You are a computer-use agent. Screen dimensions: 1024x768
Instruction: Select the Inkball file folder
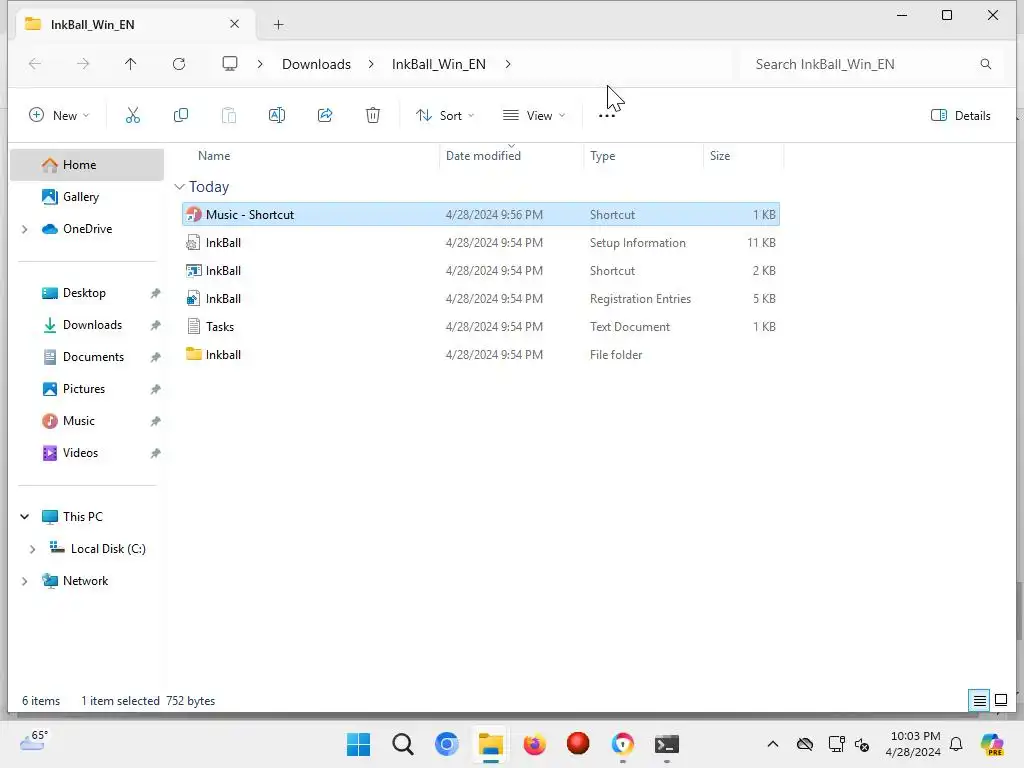coord(481,355)
